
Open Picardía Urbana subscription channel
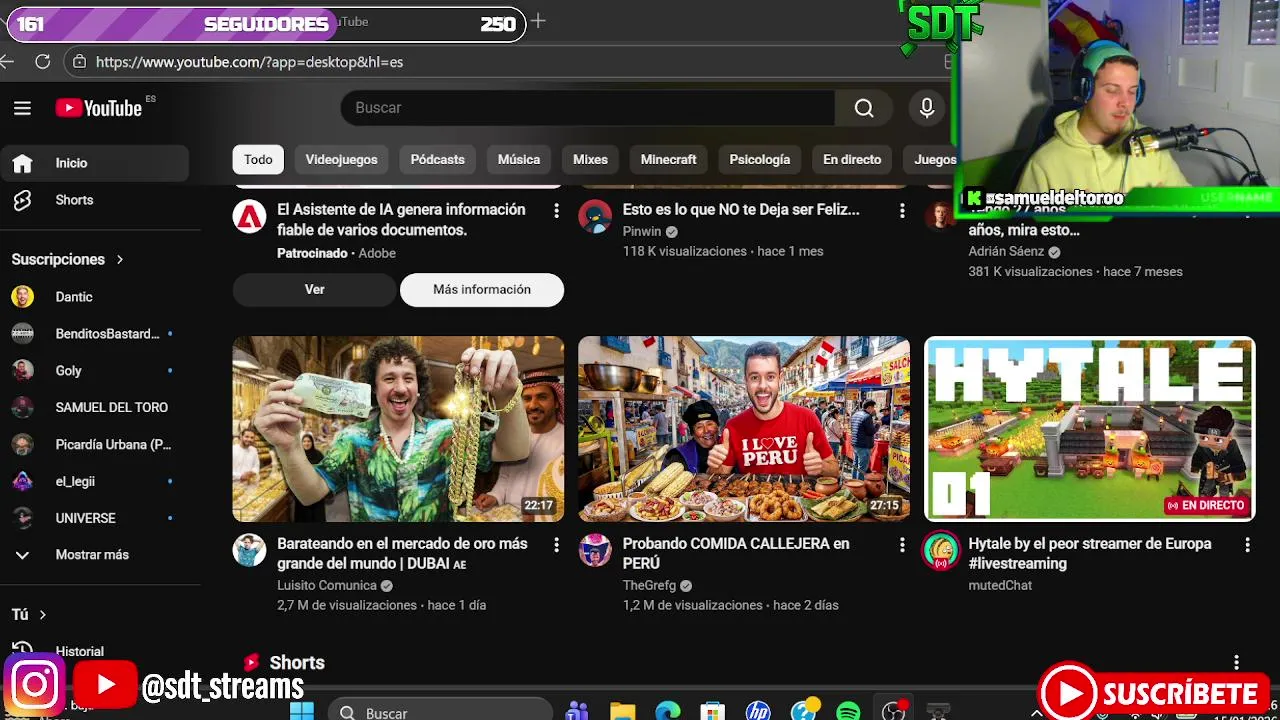[95, 445]
